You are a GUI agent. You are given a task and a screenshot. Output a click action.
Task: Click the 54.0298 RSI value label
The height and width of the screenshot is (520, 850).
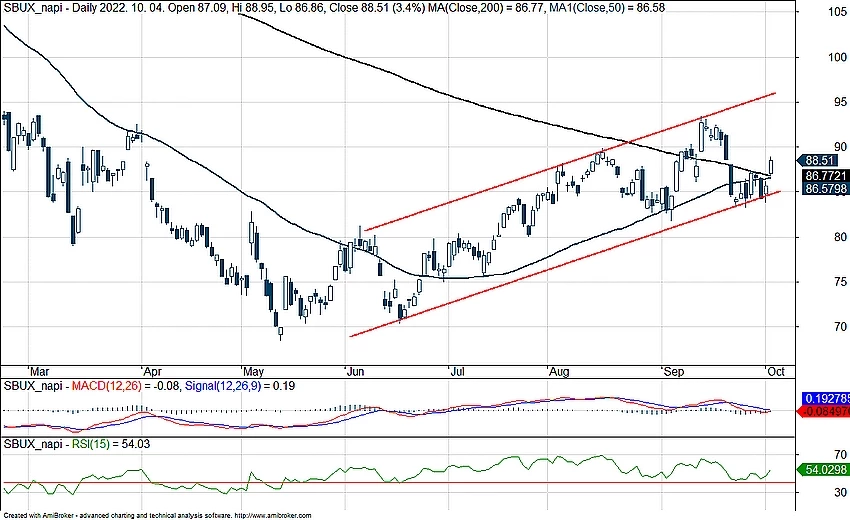(x=825, y=470)
